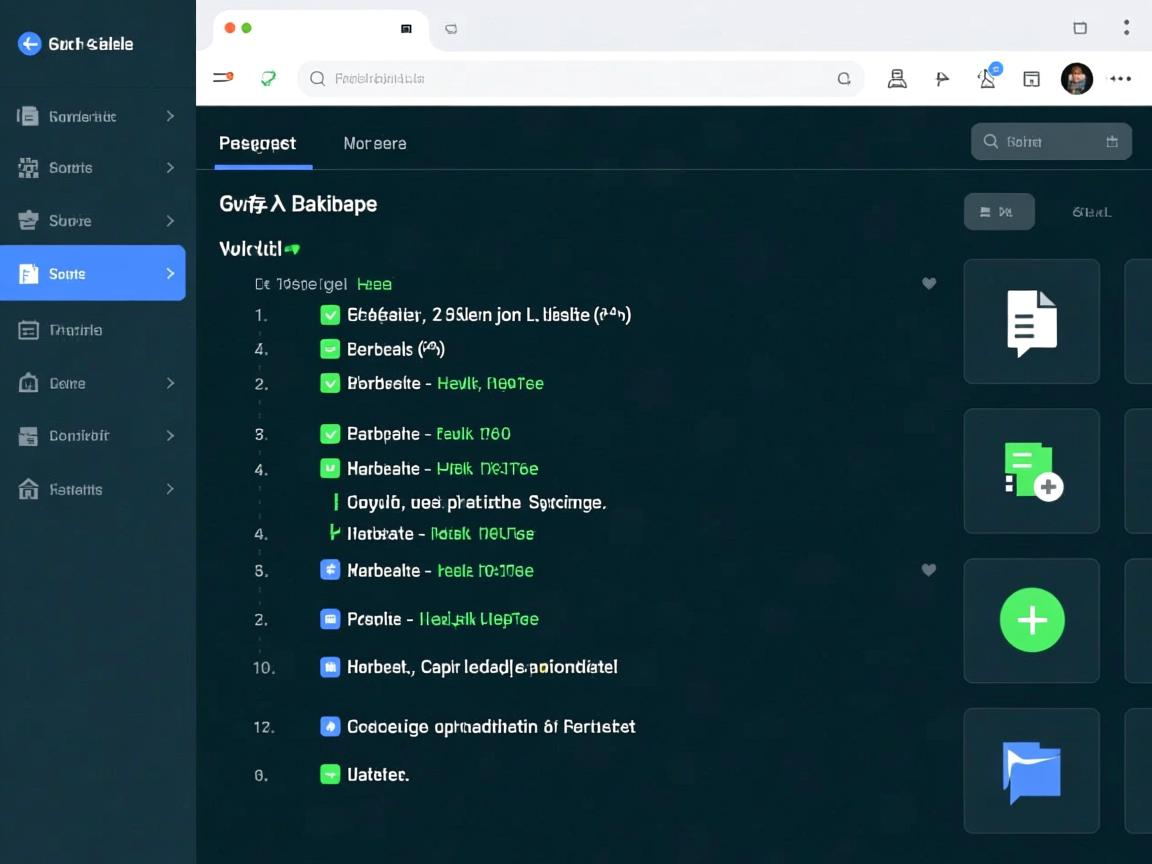Expand the highlighted blue sidebar item chevron
1152x864 pixels.
[170, 273]
